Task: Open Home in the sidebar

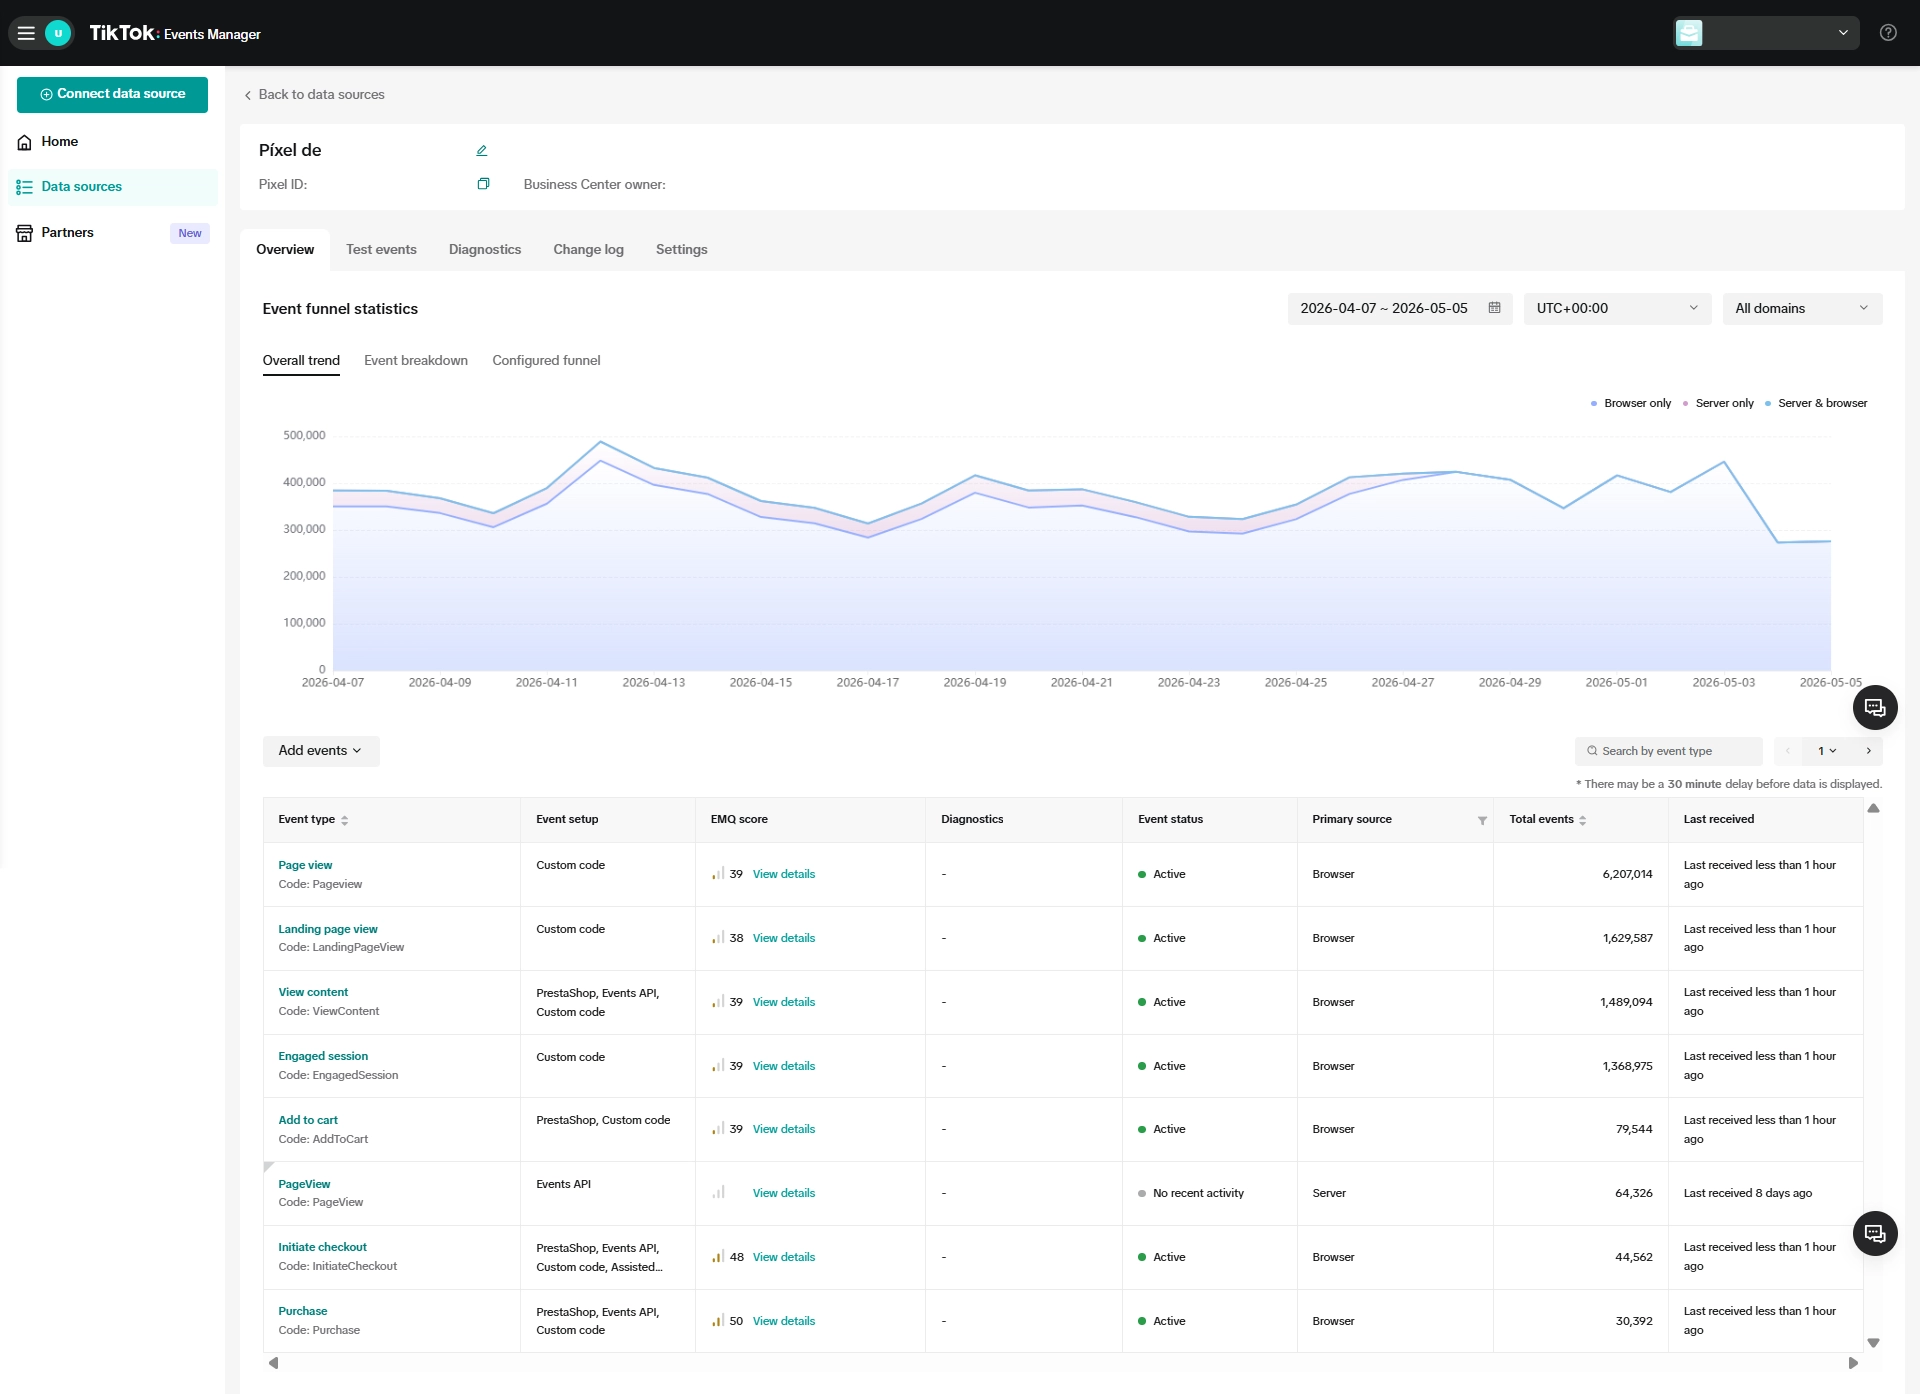Action: (112, 142)
